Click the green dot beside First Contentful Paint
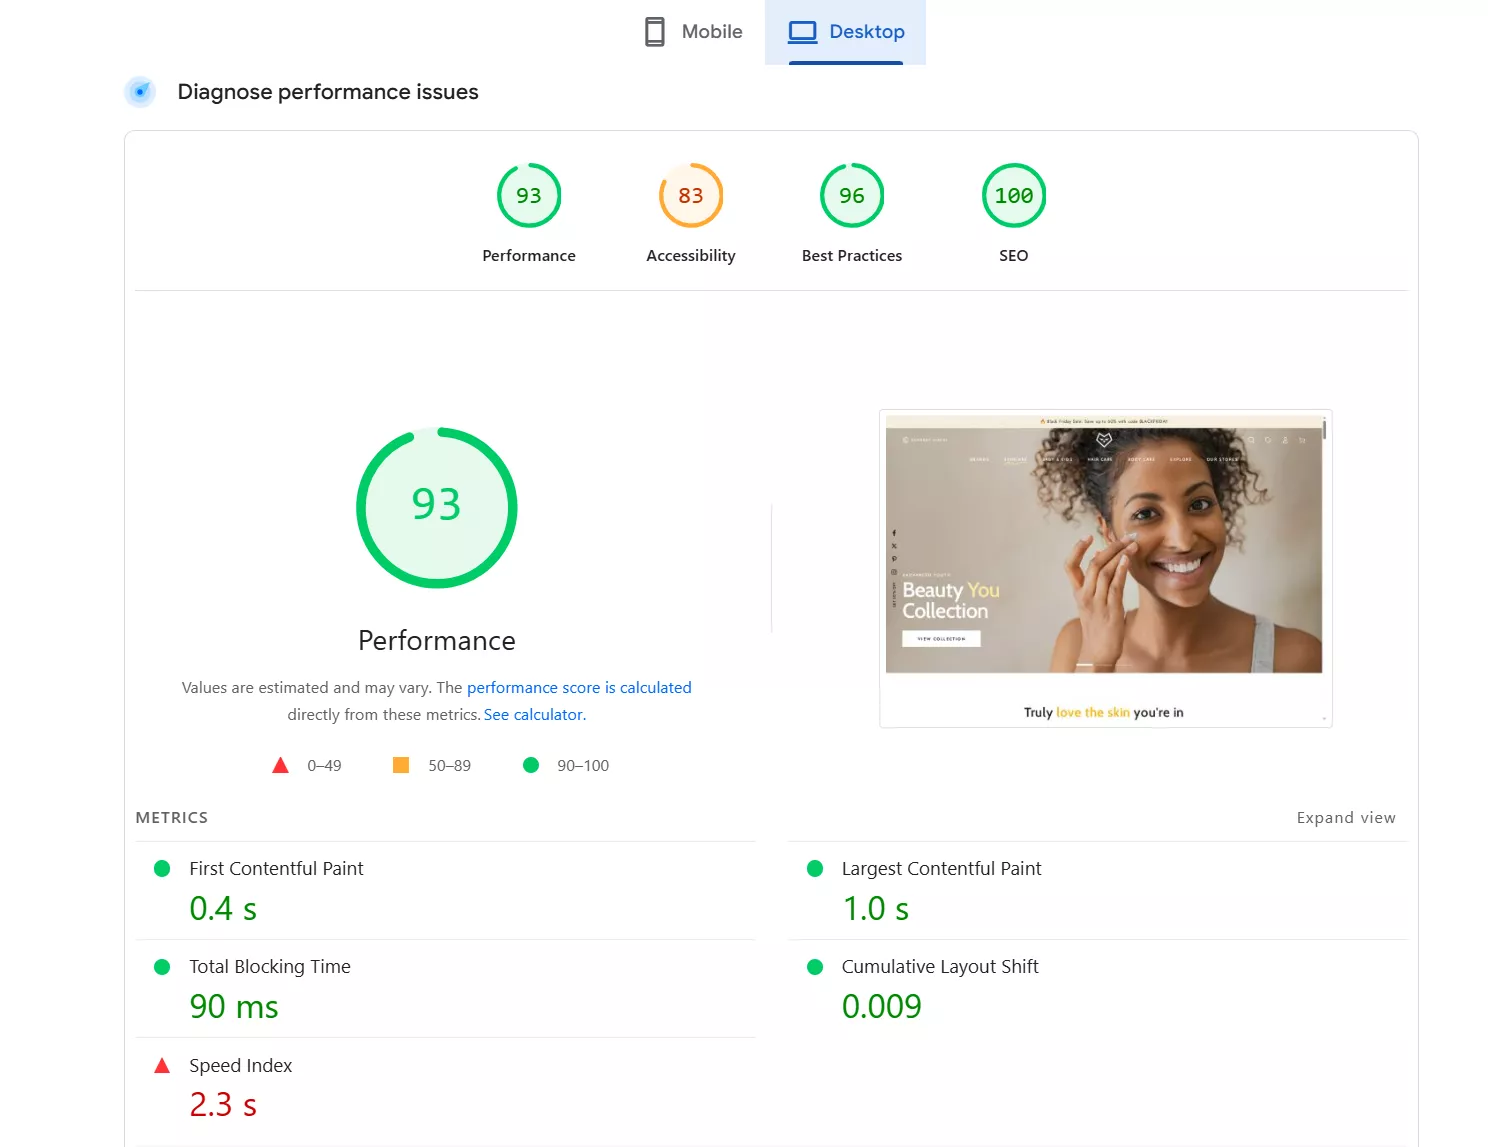This screenshot has height=1147, width=1488. point(162,869)
